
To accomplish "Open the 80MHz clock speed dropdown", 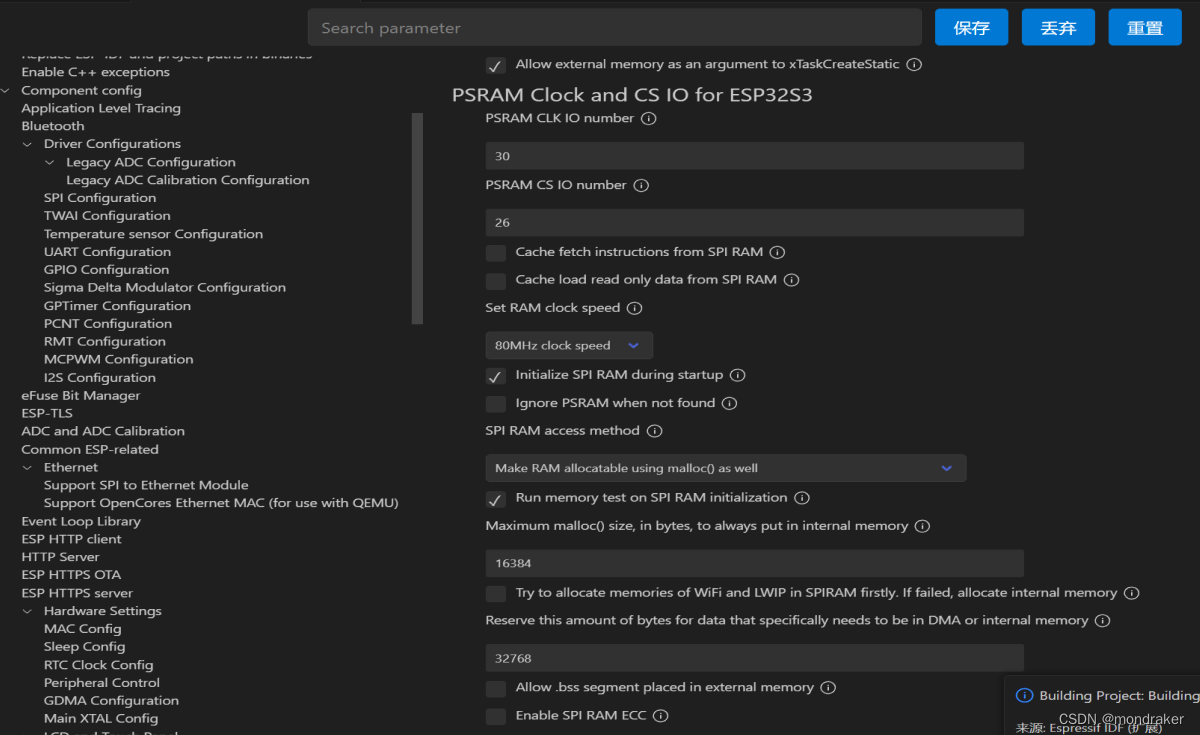I will point(569,345).
